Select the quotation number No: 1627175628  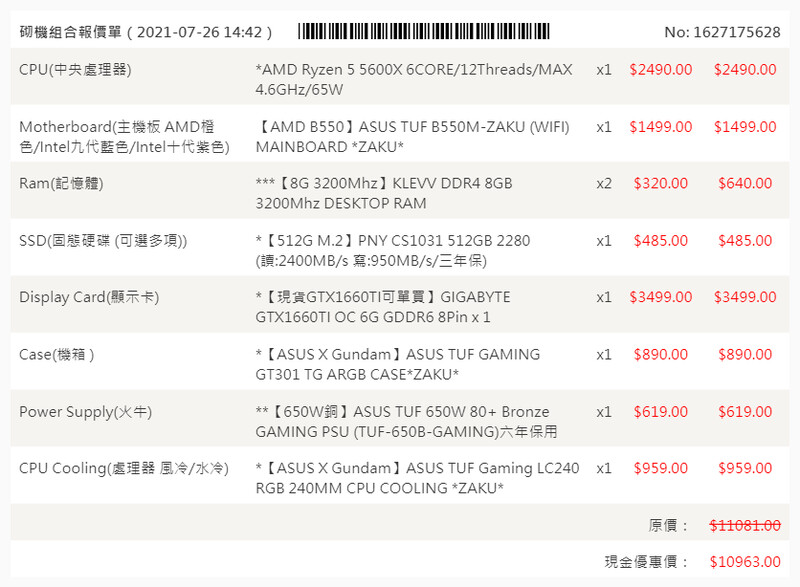coord(722,32)
